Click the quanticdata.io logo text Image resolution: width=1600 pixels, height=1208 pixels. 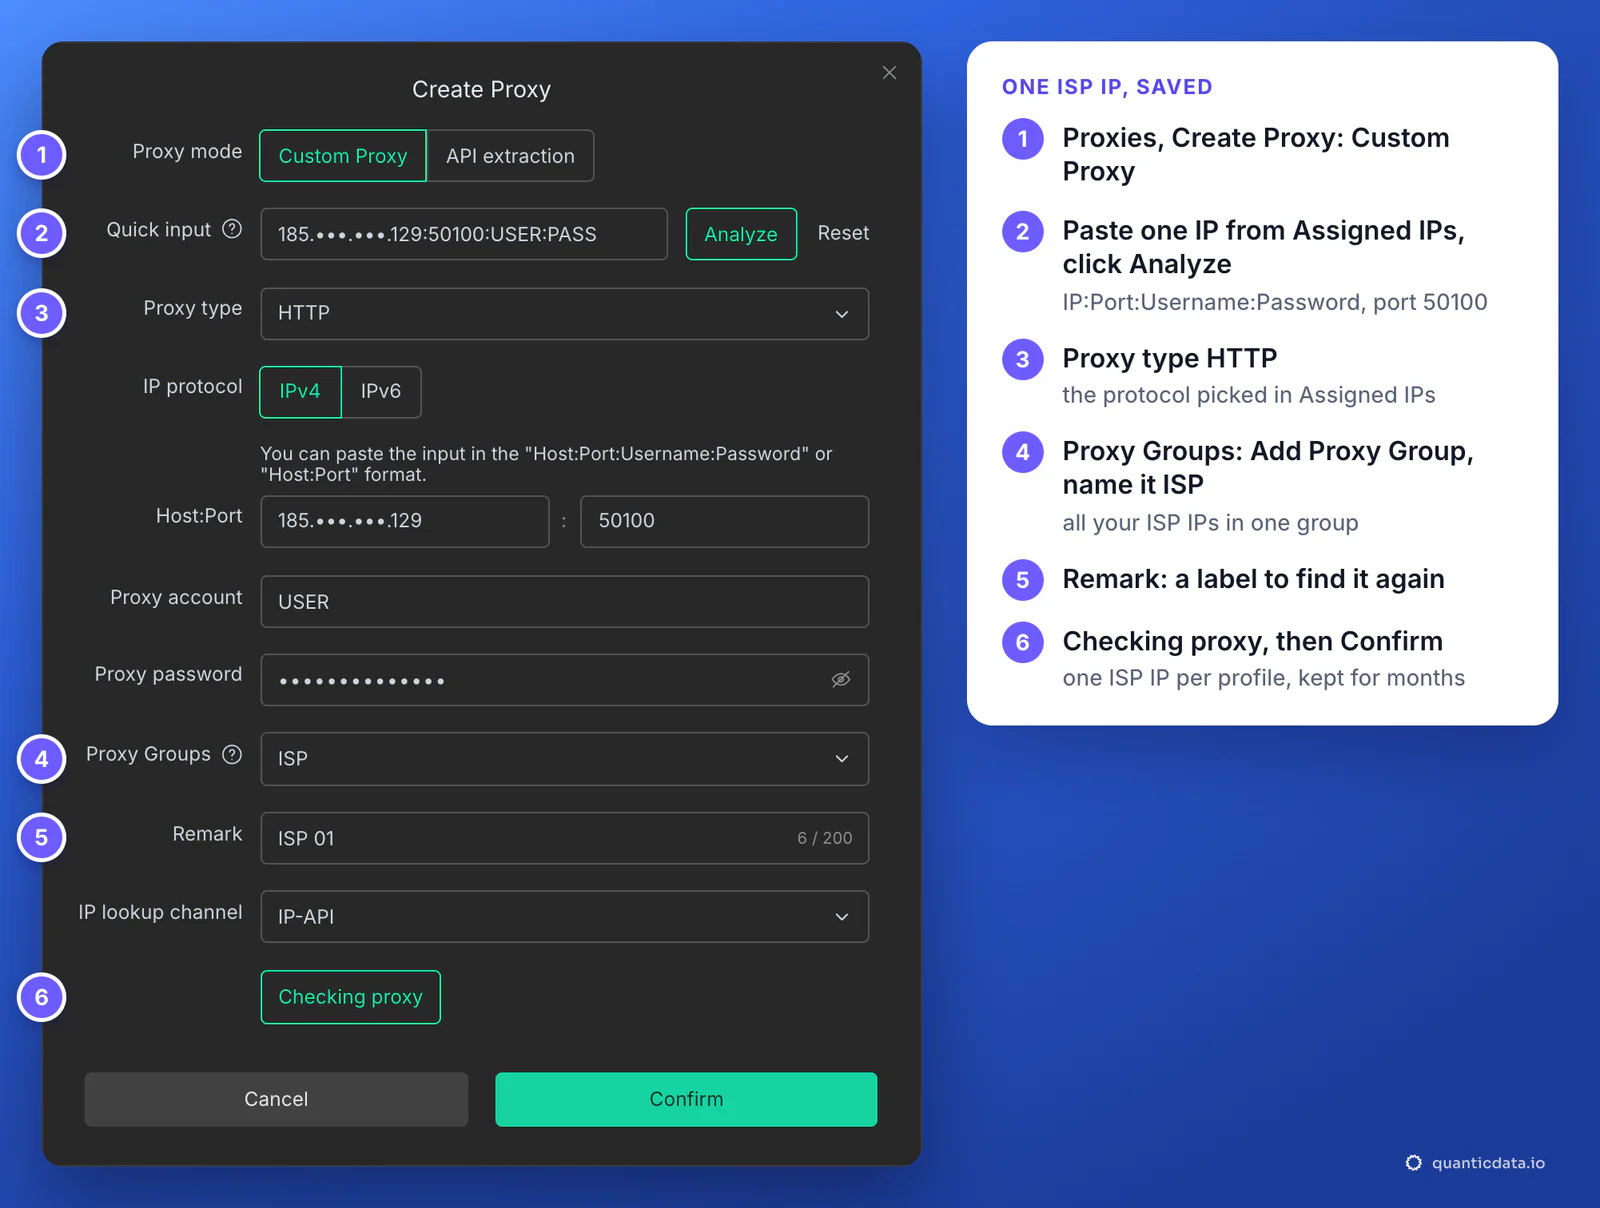point(1488,1163)
